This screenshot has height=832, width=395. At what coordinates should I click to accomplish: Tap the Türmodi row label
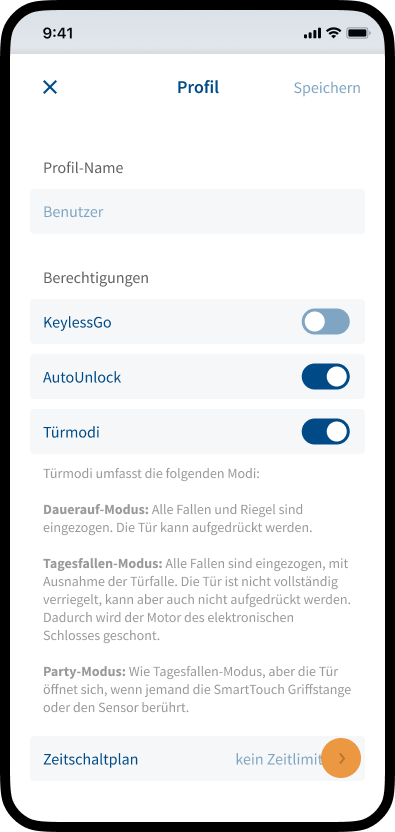pyautogui.click(x=71, y=432)
